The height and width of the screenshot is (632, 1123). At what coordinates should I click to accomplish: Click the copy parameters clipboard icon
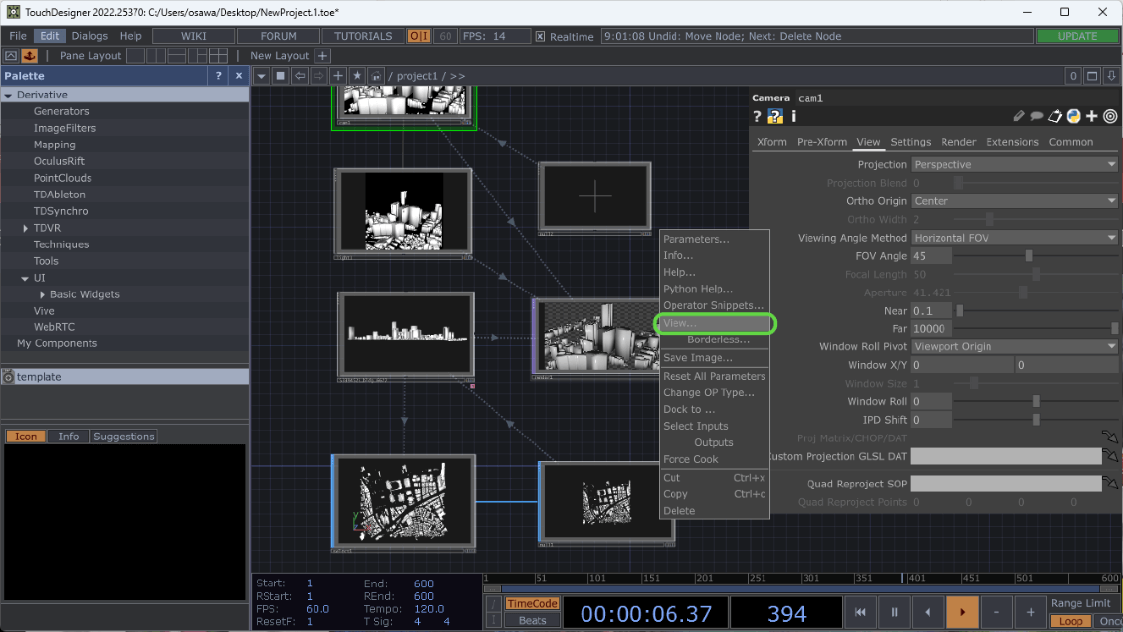tap(1055, 116)
